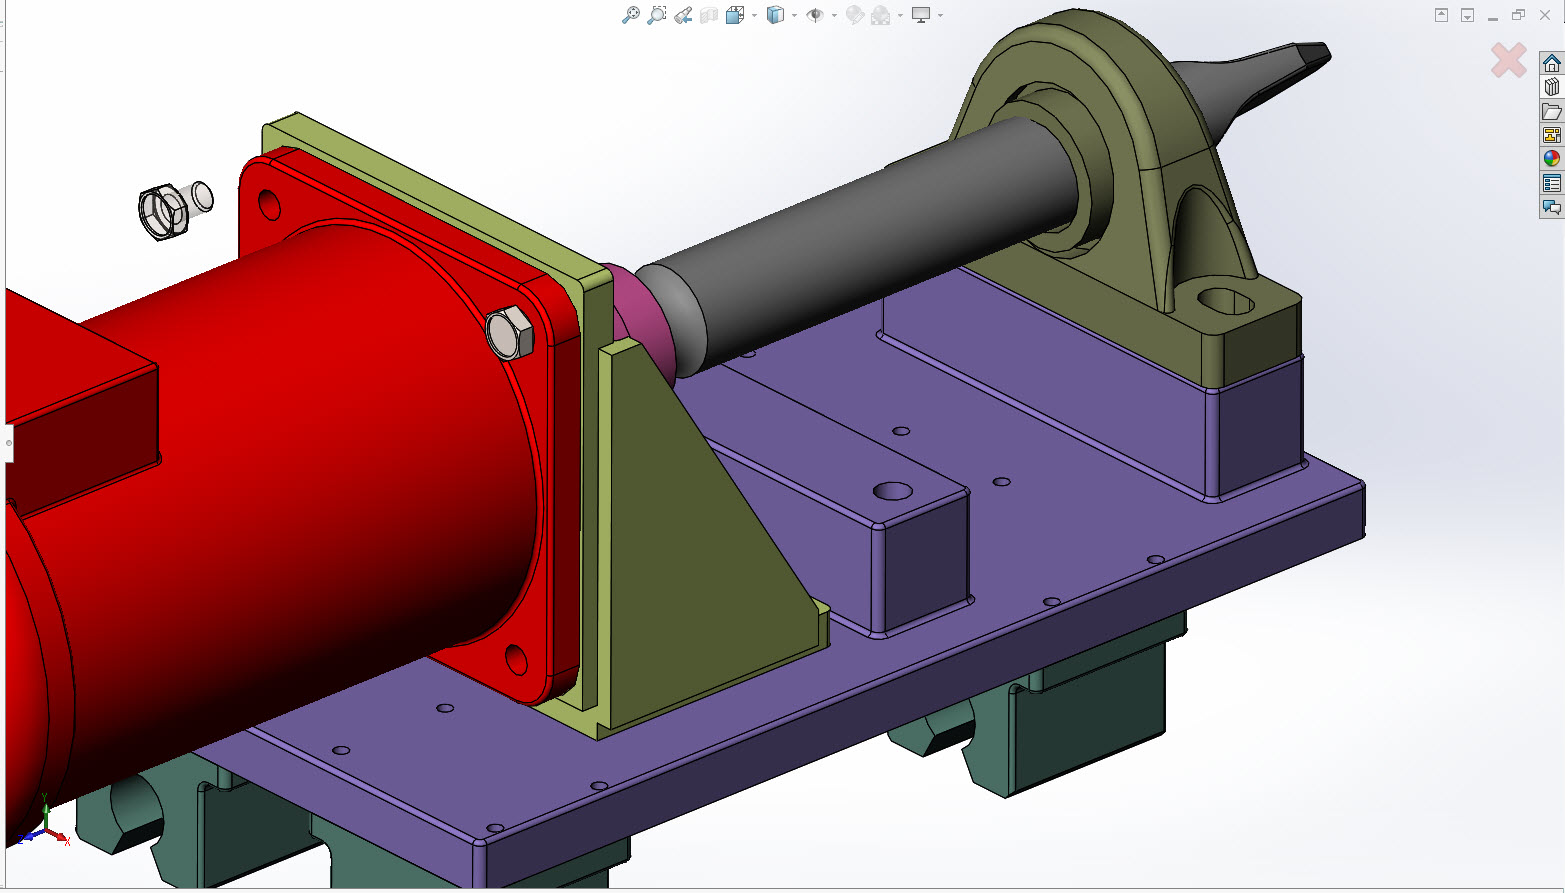Select the bearing base mounting hole

(x=1226, y=300)
